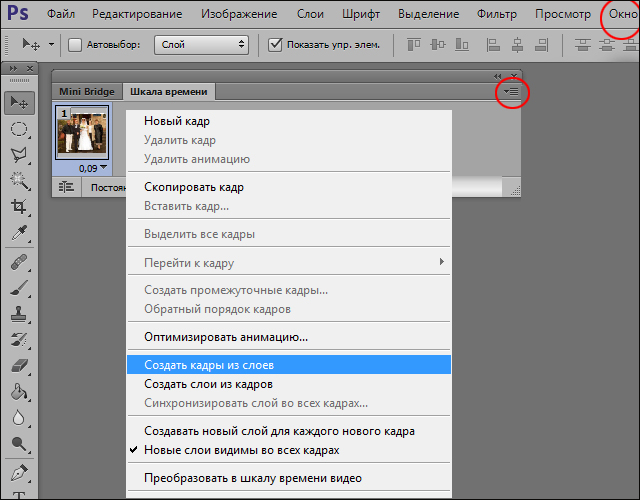Align top edges of layers
The width and height of the screenshot is (640, 500).
click(x=413, y=44)
